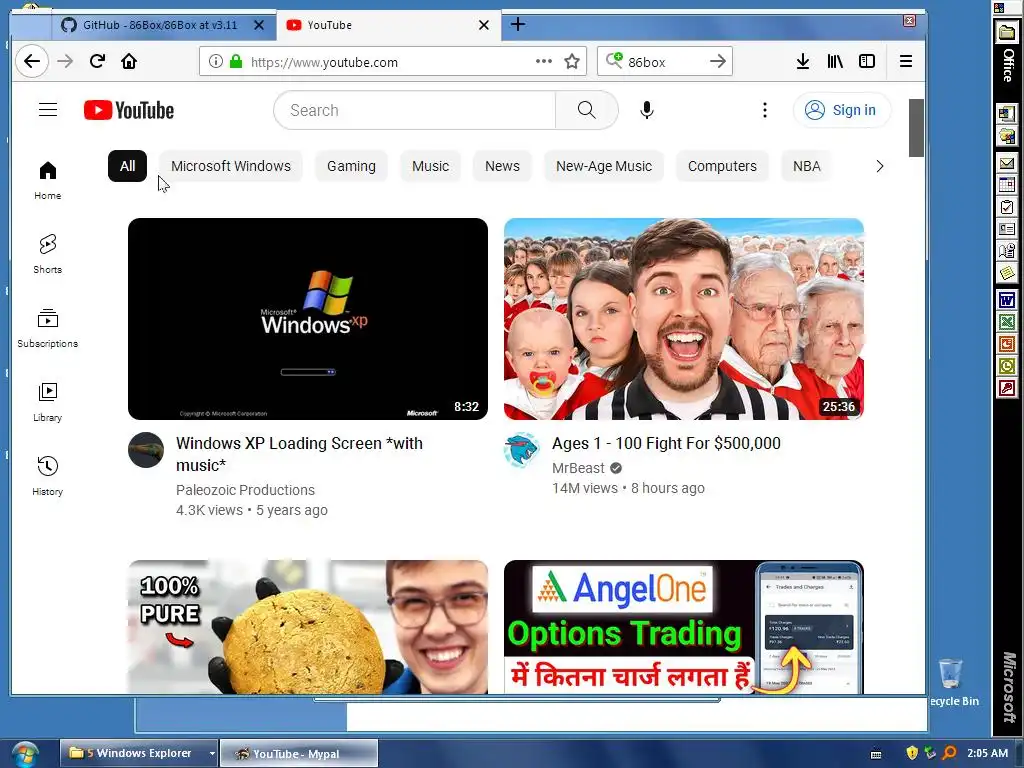
Task: Open Shorts in the YouTube sidebar
Action: click(x=48, y=254)
